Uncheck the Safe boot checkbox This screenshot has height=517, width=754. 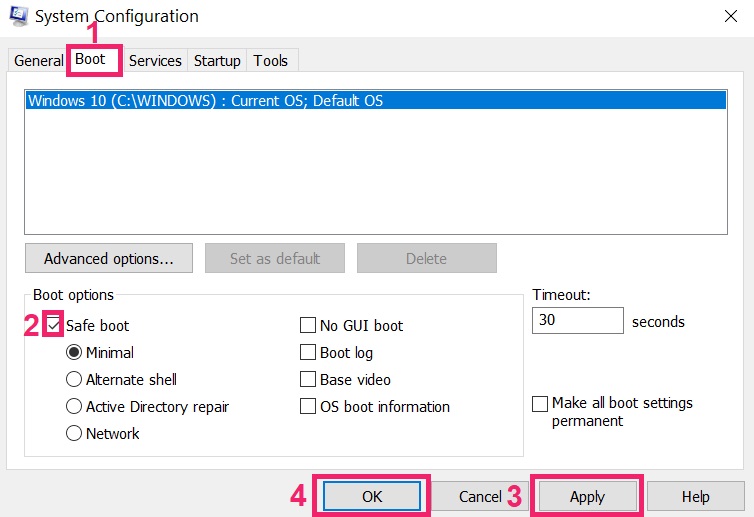click(x=53, y=325)
